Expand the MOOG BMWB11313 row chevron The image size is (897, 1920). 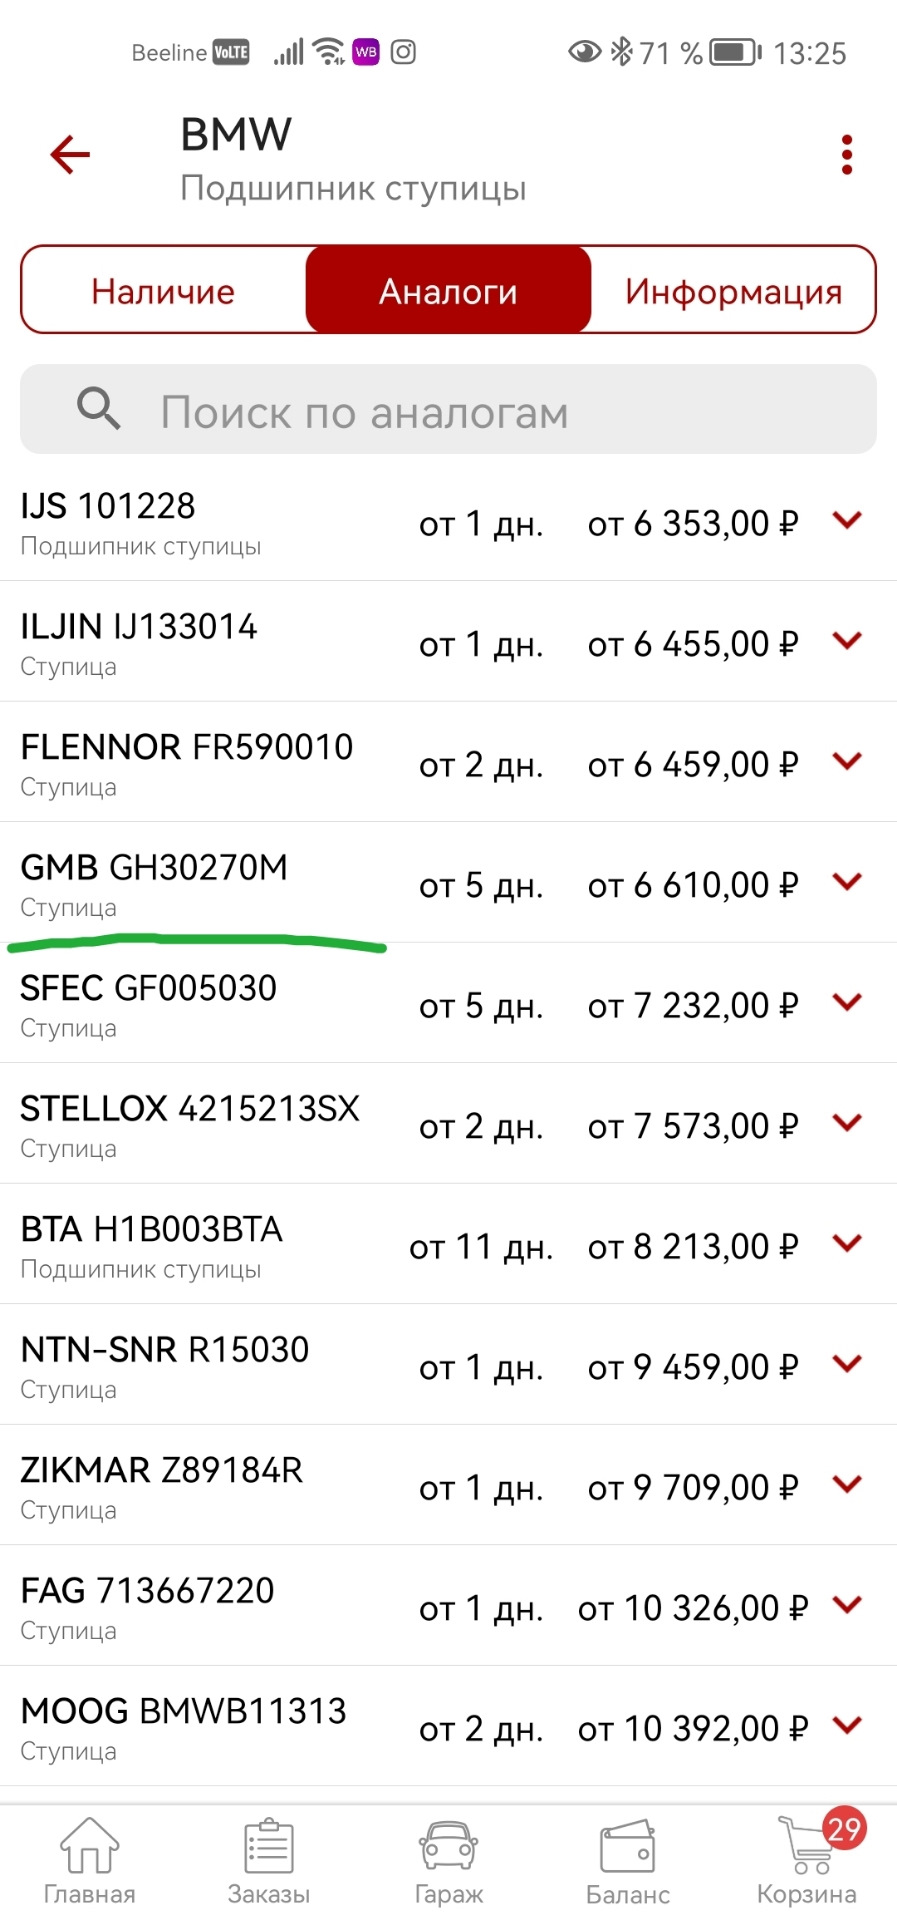(x=847, y=1725)
